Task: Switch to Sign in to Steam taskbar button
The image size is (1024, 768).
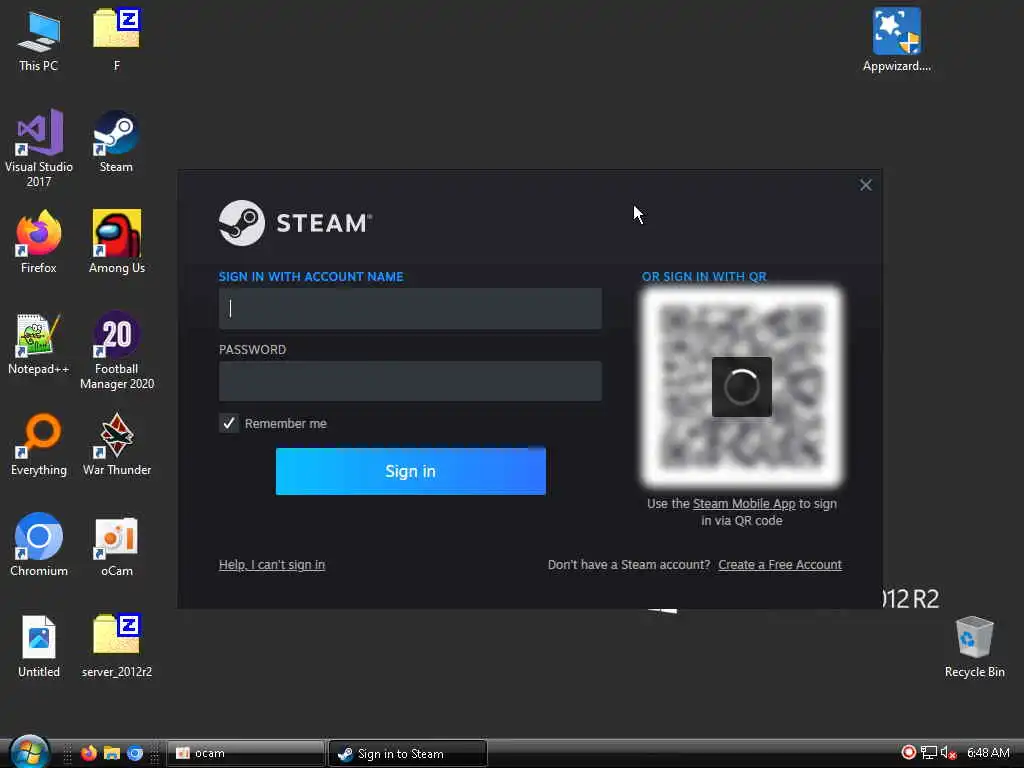Action: click(x=408, y=753)
